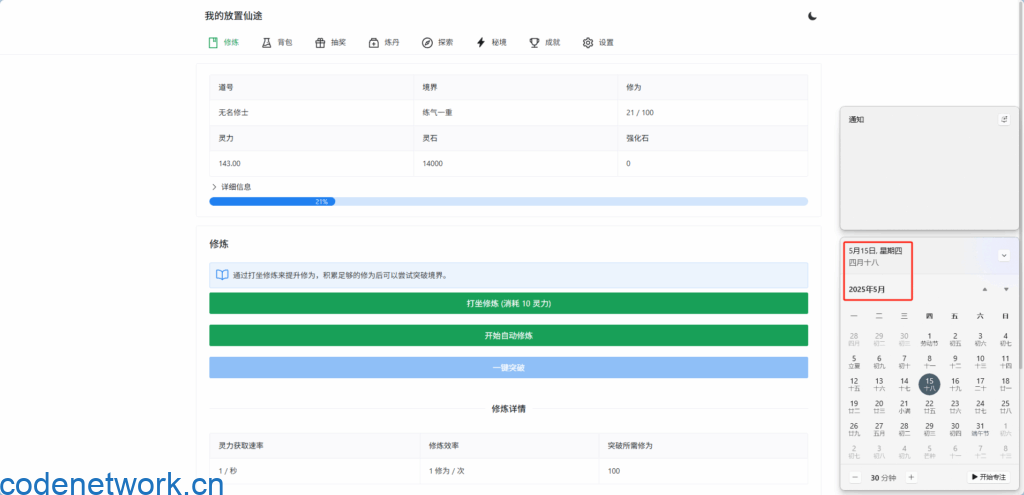Open the 成就 tab

(545, 42)
